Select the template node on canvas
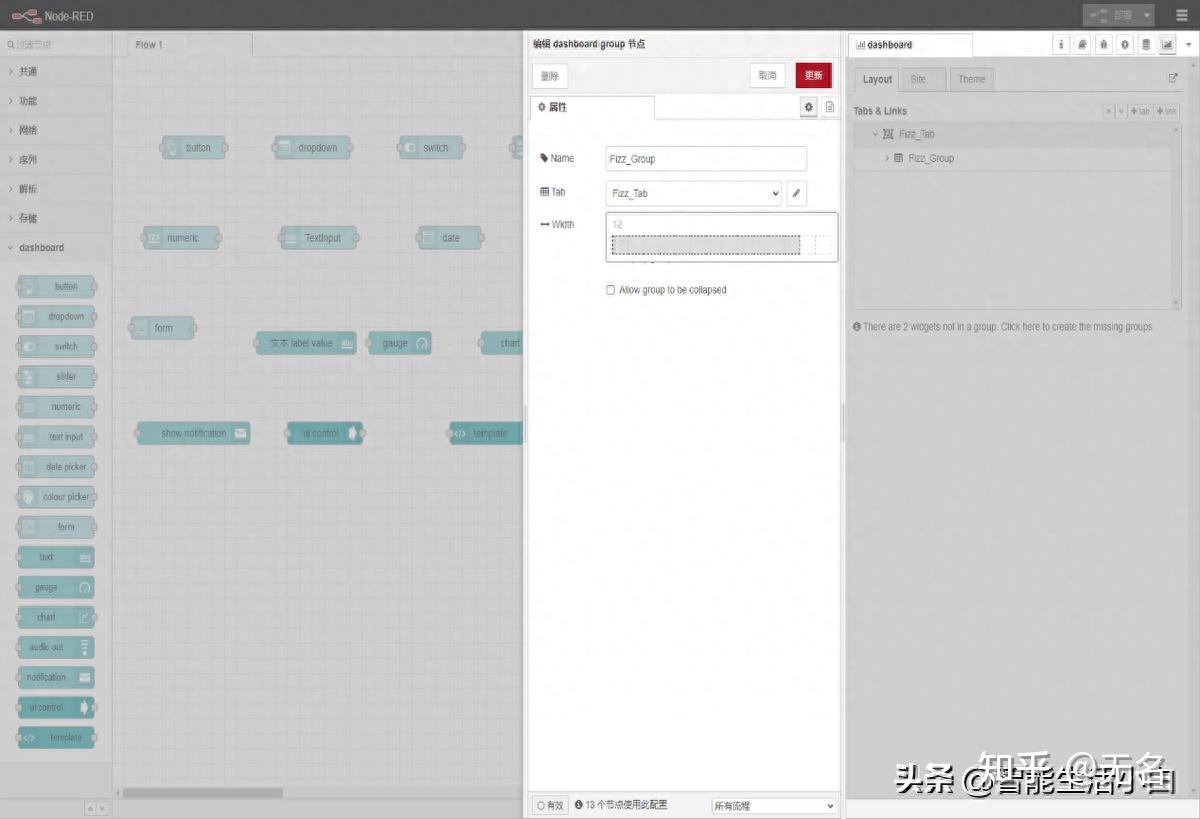1200x819 pixels. [x=486, y=433]
